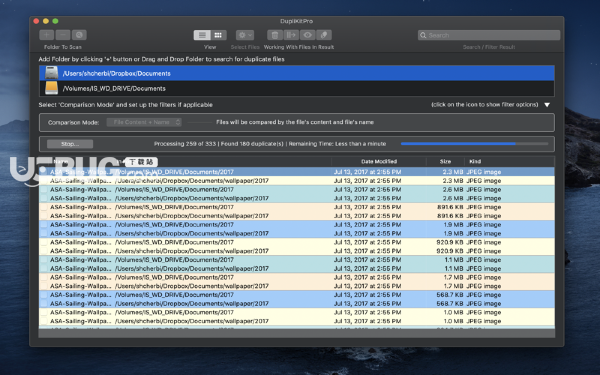Click the /Volumes path in the 2.3 MB row
The image size is (600, 375).
174,172
